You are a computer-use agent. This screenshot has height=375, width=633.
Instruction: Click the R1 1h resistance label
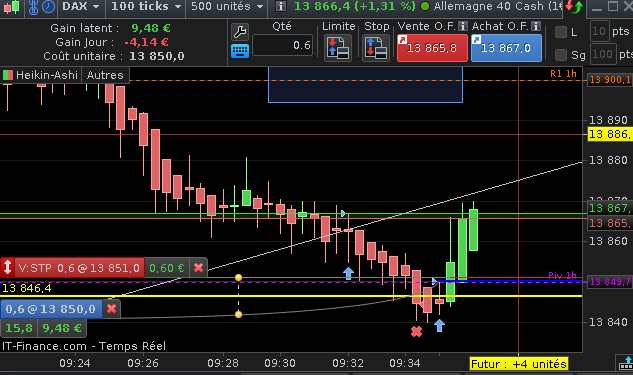[563, 73]
